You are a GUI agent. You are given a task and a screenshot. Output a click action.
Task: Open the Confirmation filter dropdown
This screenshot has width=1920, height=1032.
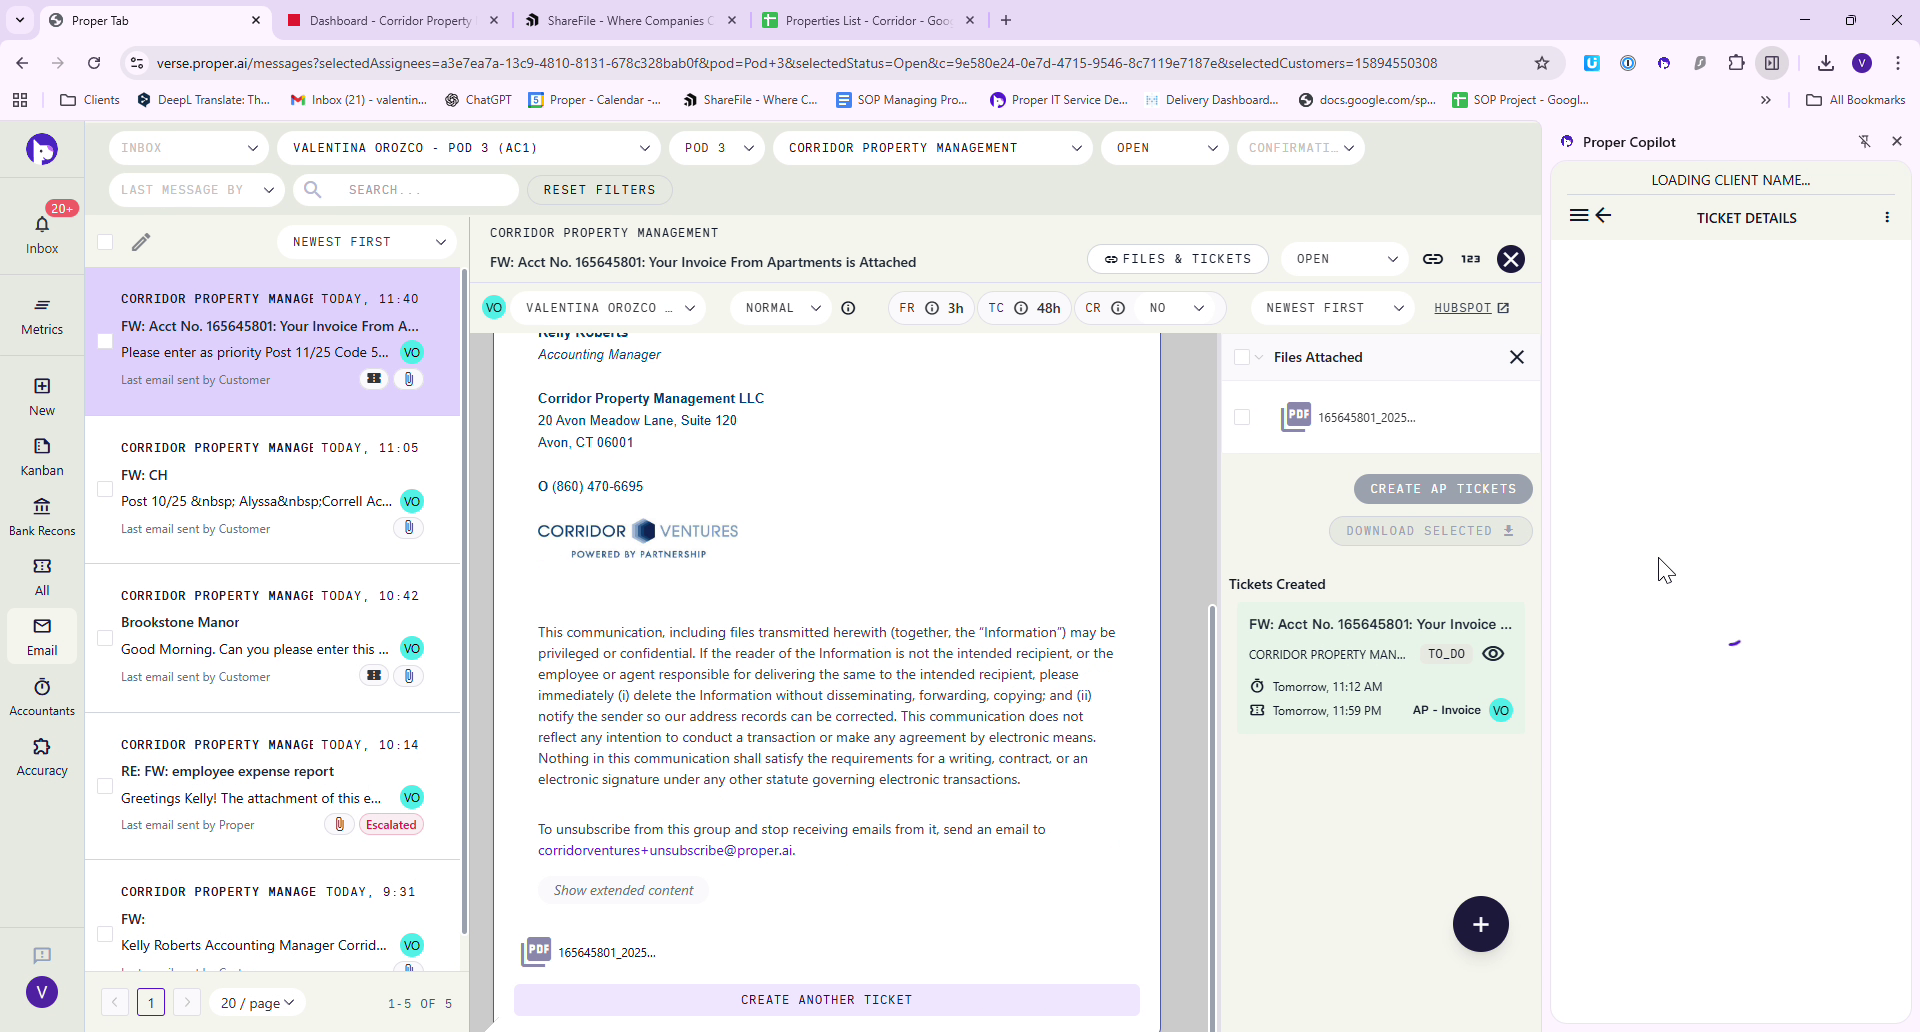1301,148
